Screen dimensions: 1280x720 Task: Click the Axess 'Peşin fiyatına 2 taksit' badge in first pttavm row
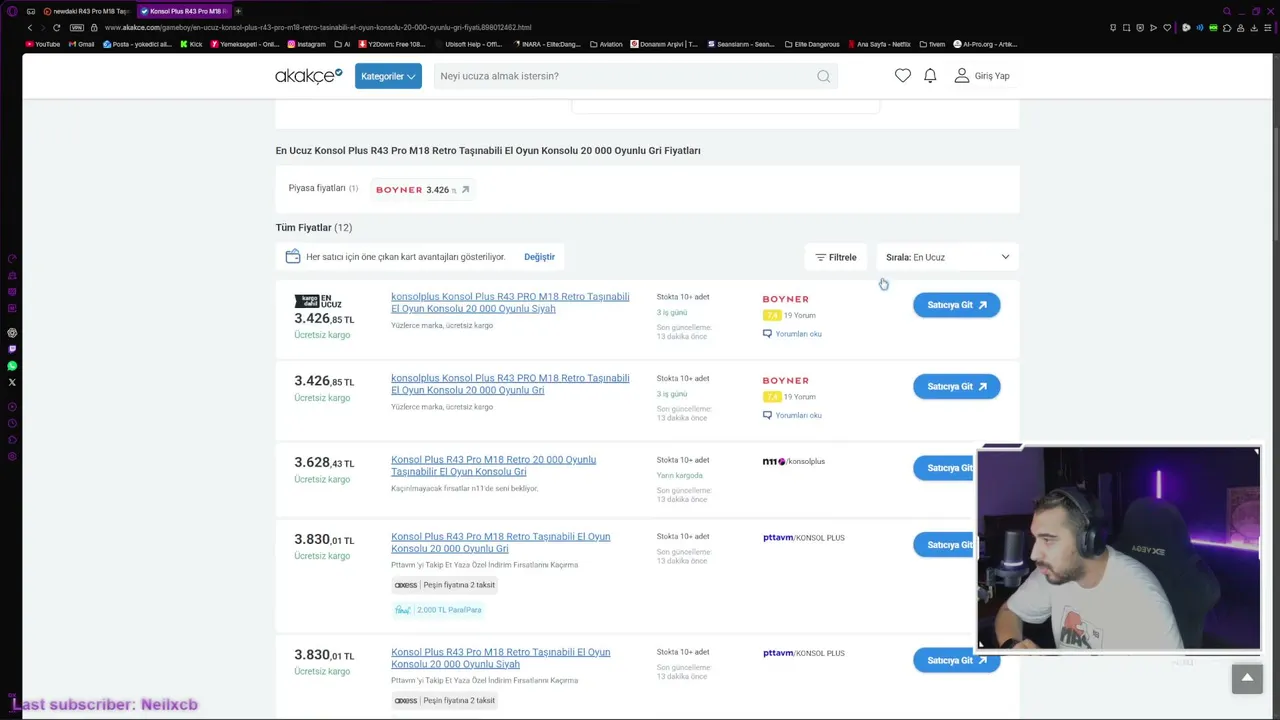point(445,585)
